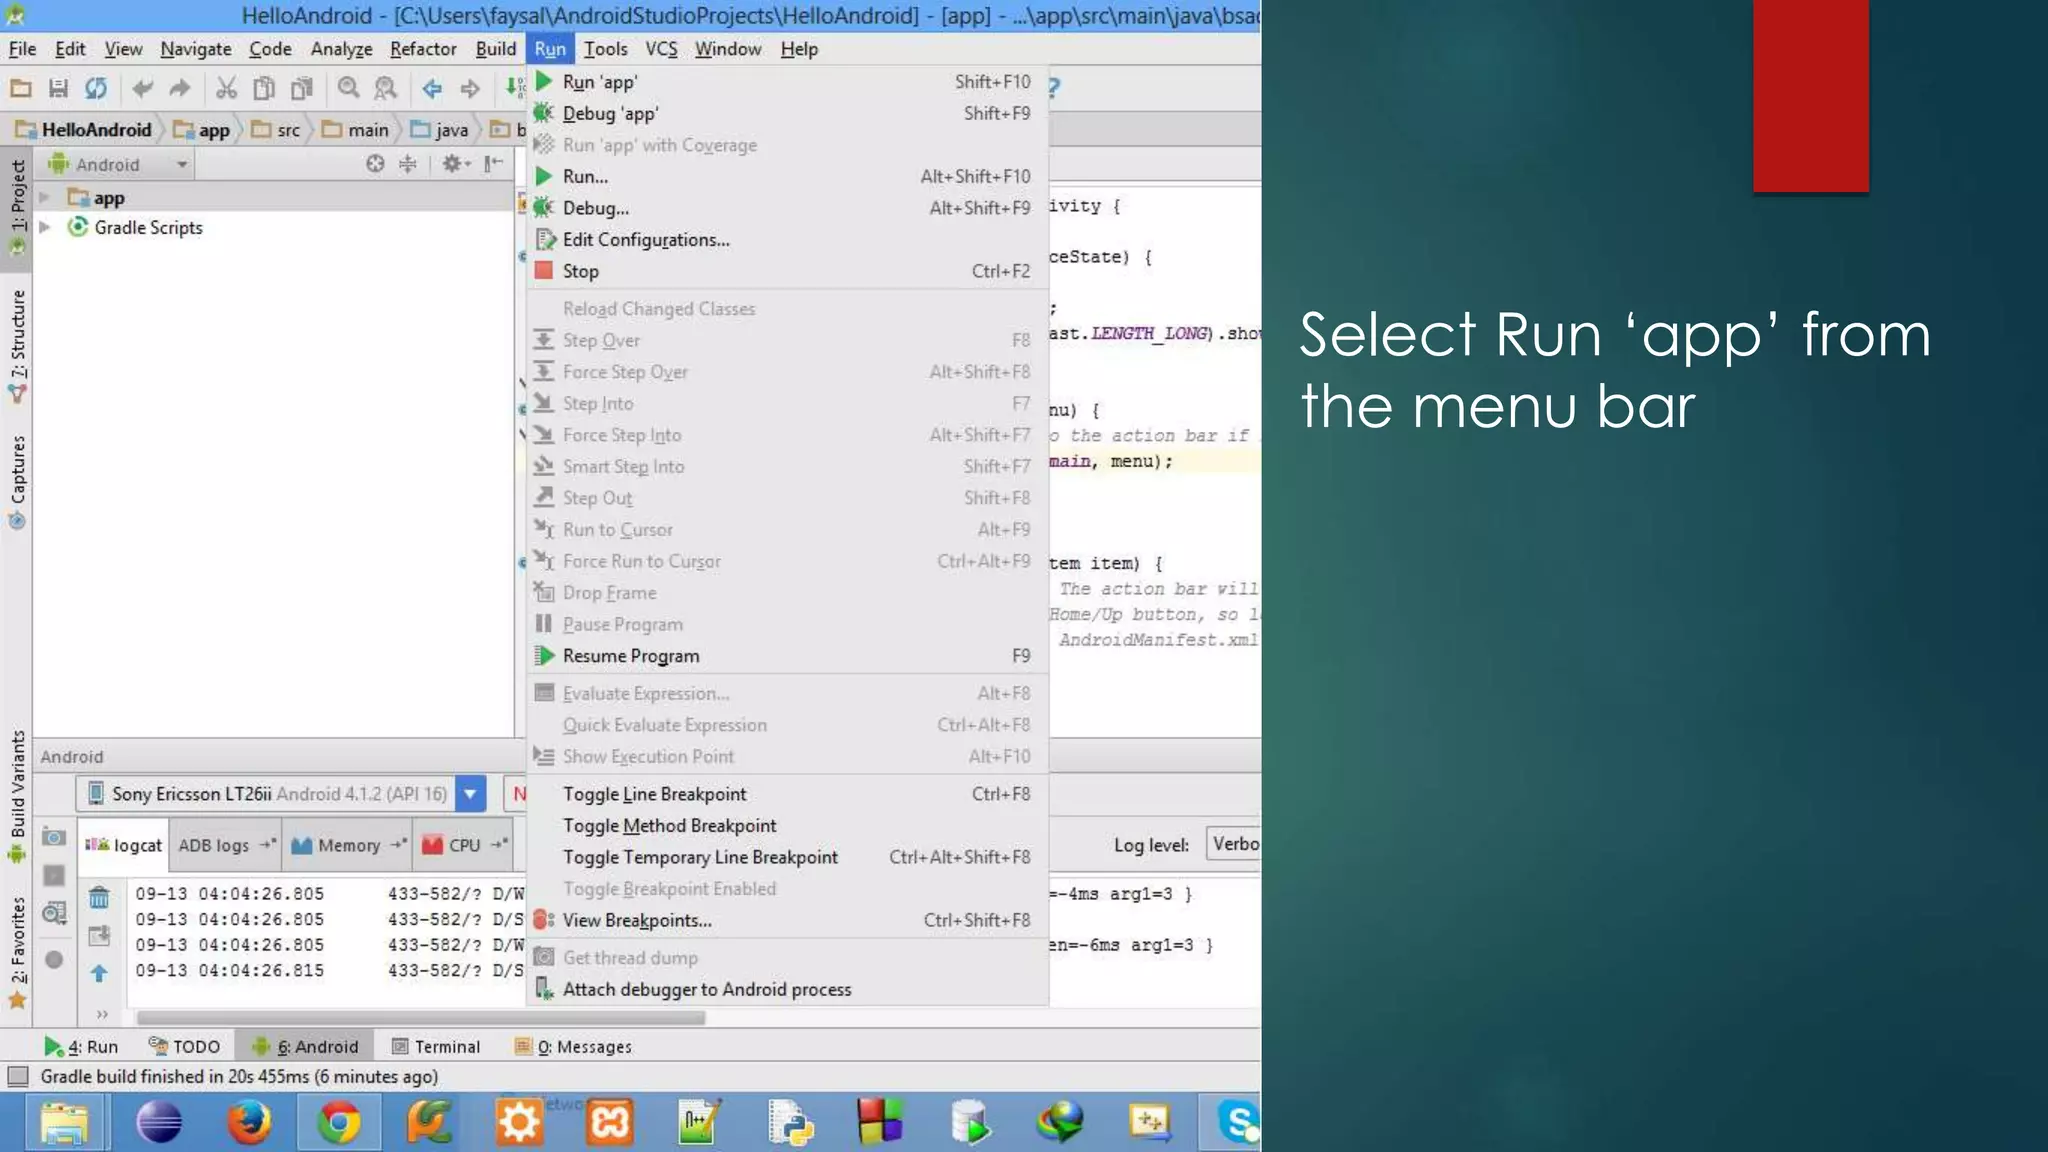Viewport: 2048px width, 1152px height.
Task: Open the Tools menu
Action: coord(606,49)
